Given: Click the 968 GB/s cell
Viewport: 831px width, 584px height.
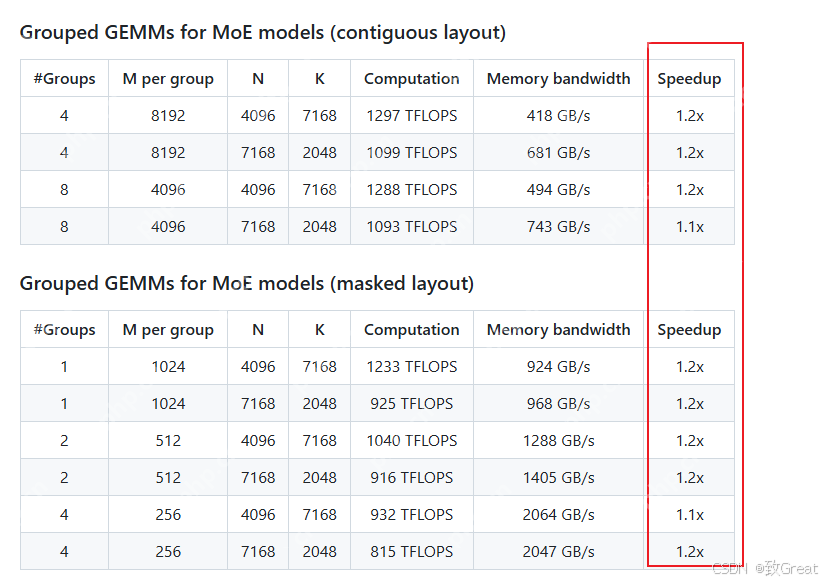Looking at the screenshot, I should [x=558, y=404].
